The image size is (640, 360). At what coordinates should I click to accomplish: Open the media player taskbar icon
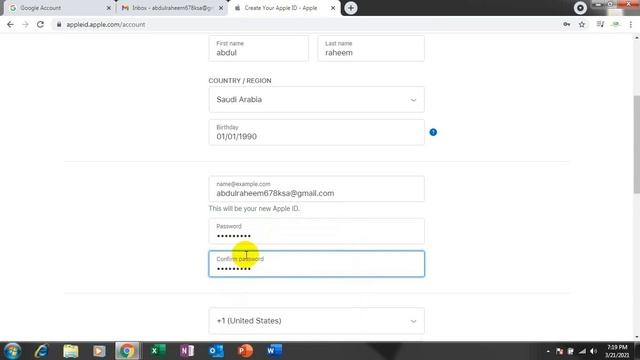[x=99, y=351]
